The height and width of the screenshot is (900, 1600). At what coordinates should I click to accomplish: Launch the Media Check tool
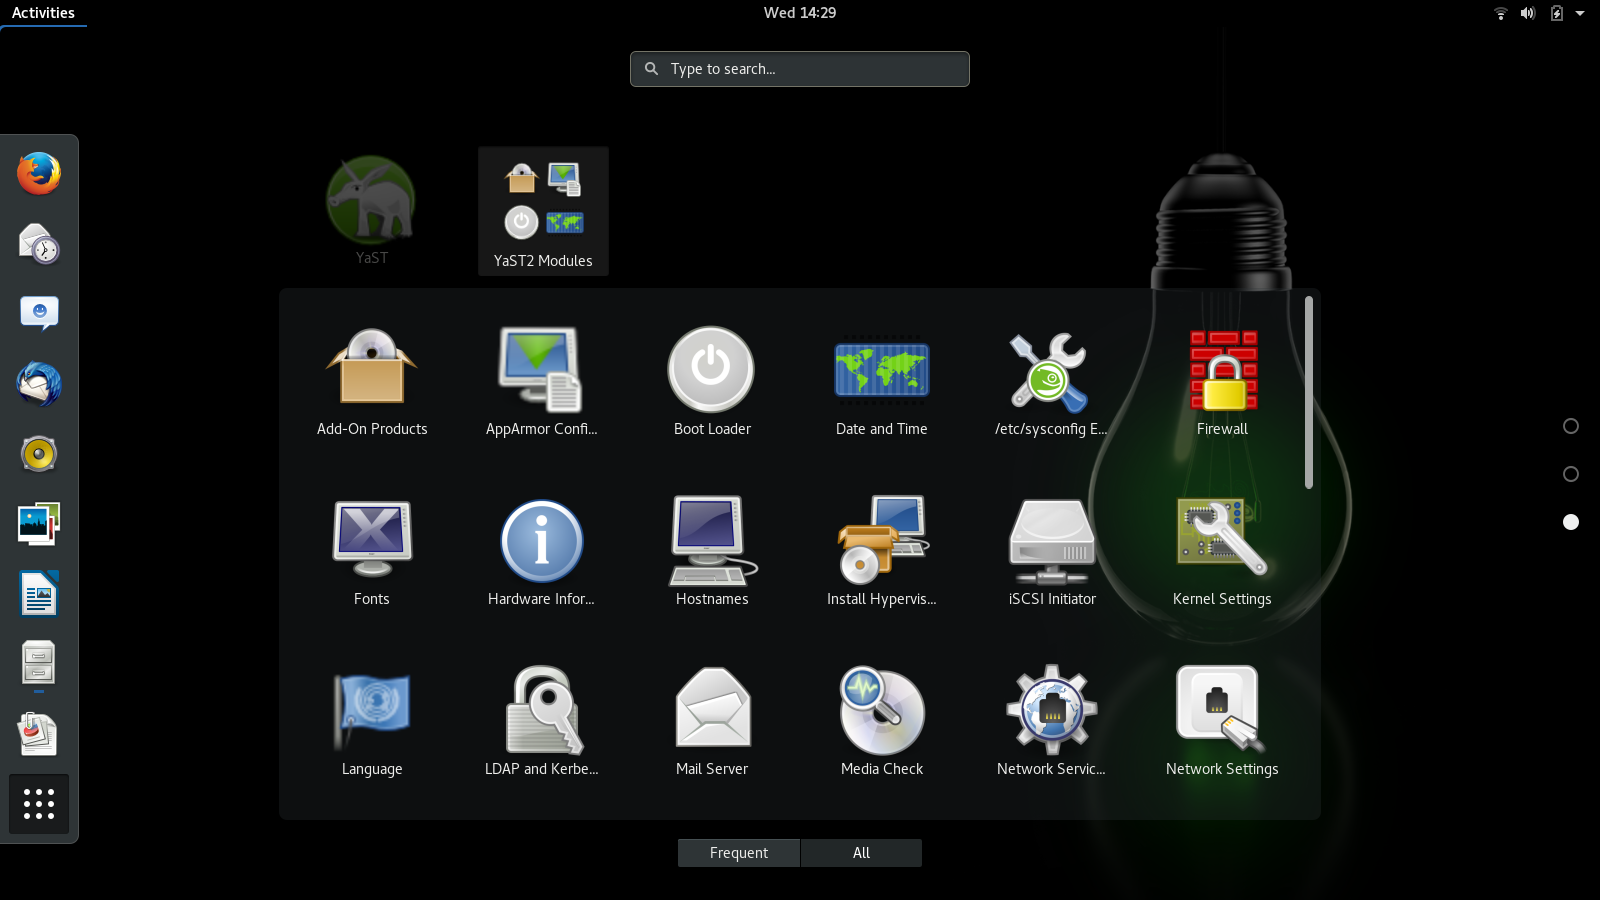tap(881, 722)
